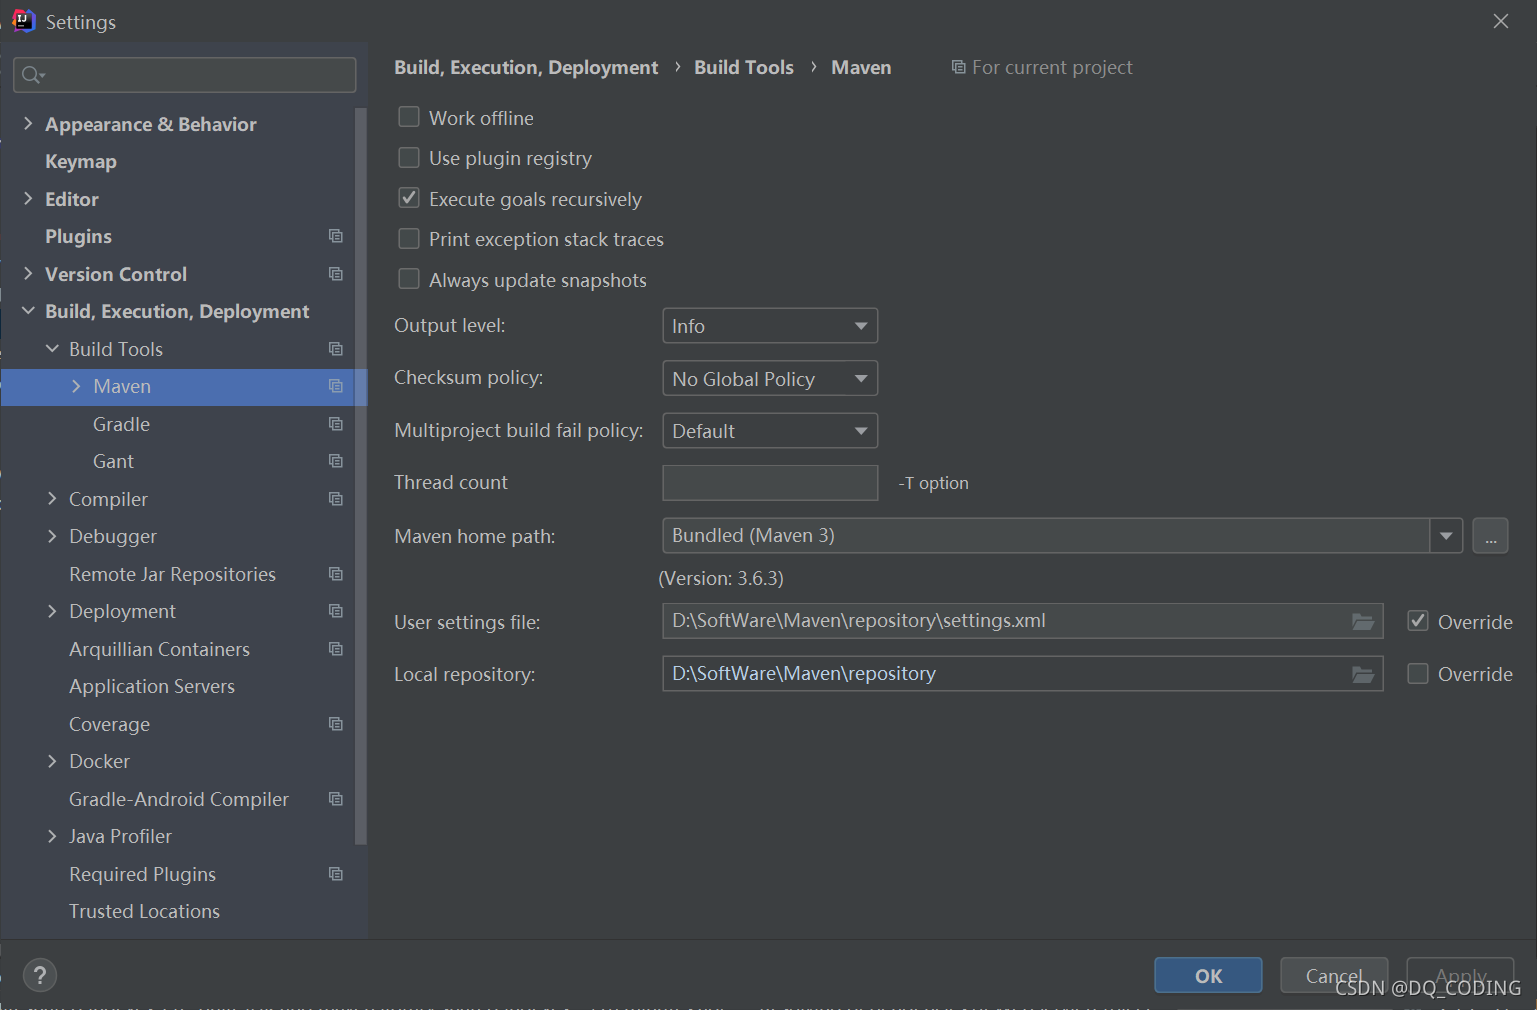Click the project-level icon beside Maven row
The width and height of the screenshot is (1537, 1010).
click(336, 386)
